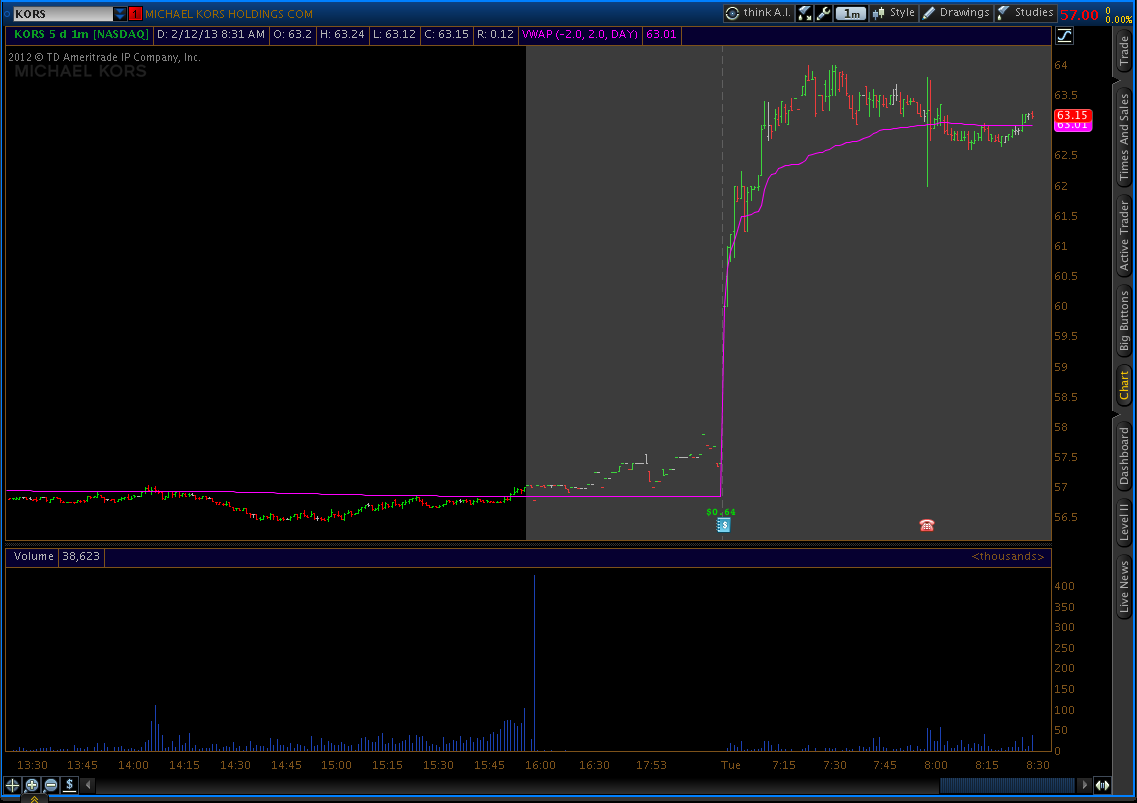
Task: Click the red 63.15 price bubble on axis
Action: pyautogui.click(x=1072, y=115)
